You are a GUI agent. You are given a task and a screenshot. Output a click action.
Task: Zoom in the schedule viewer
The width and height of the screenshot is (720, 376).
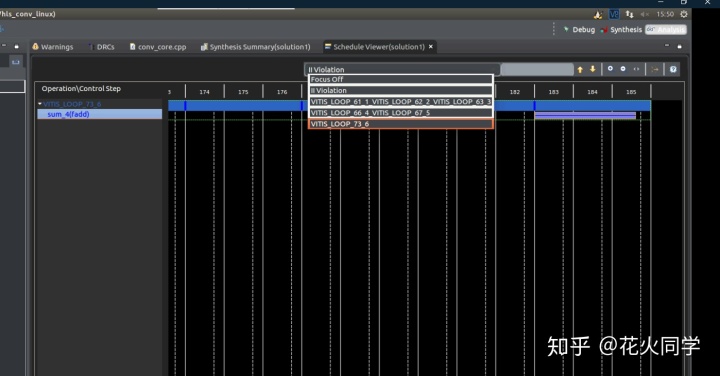(610, 69)
